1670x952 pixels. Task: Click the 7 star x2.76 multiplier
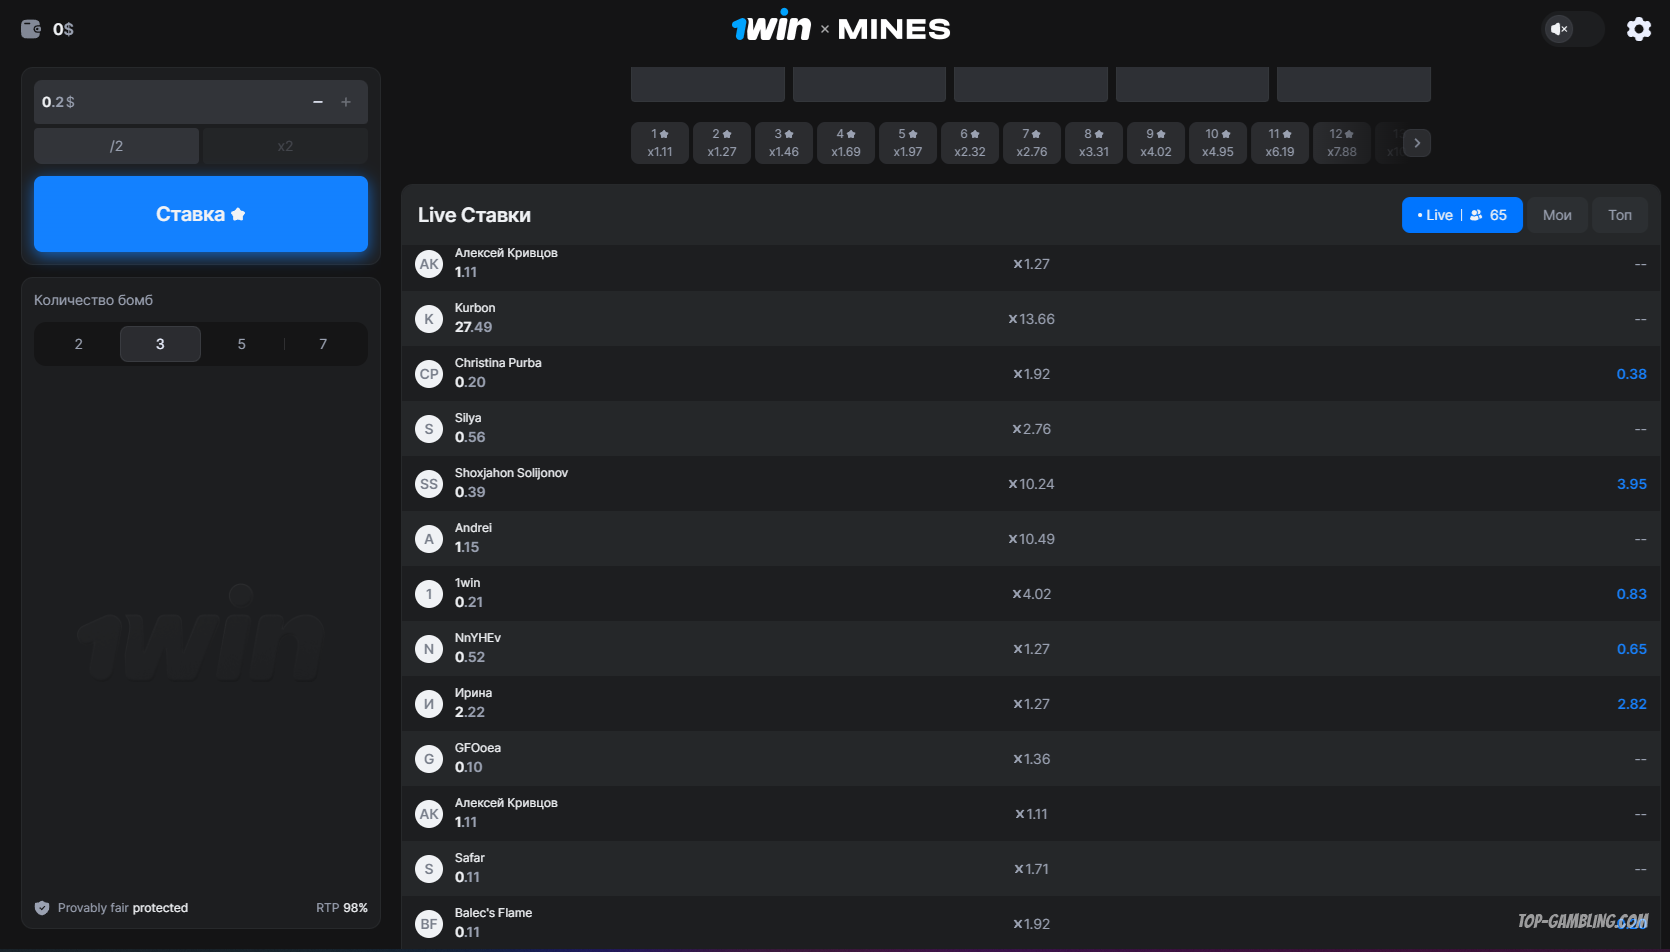point(1032,143)
